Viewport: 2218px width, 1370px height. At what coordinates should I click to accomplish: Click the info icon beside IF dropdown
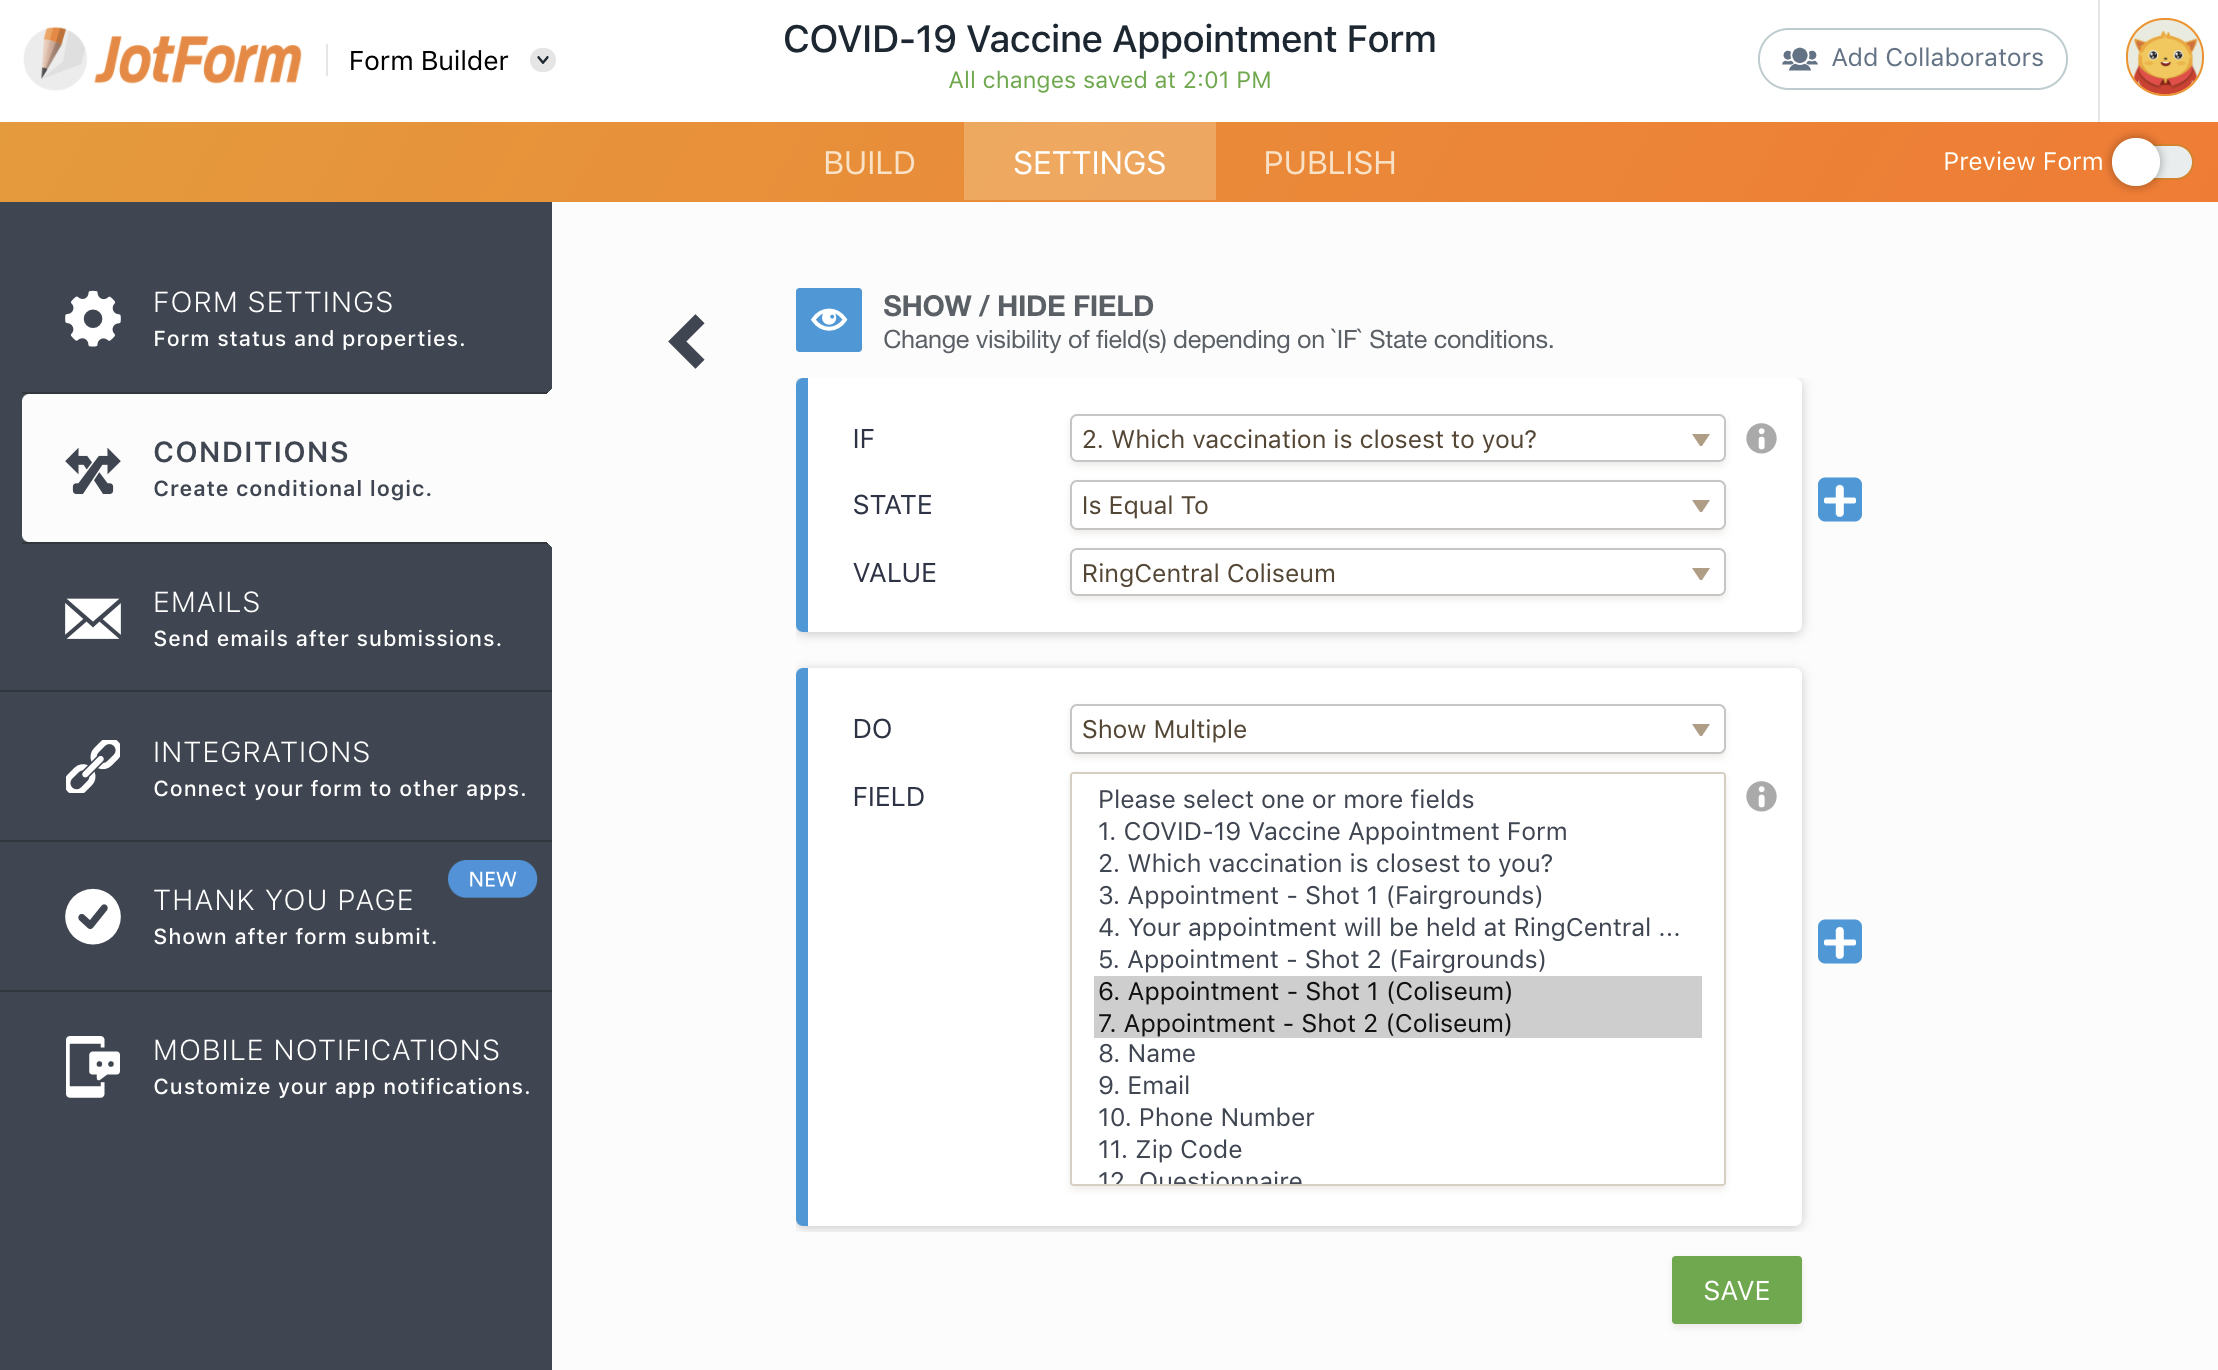(x=1761, y=438)
